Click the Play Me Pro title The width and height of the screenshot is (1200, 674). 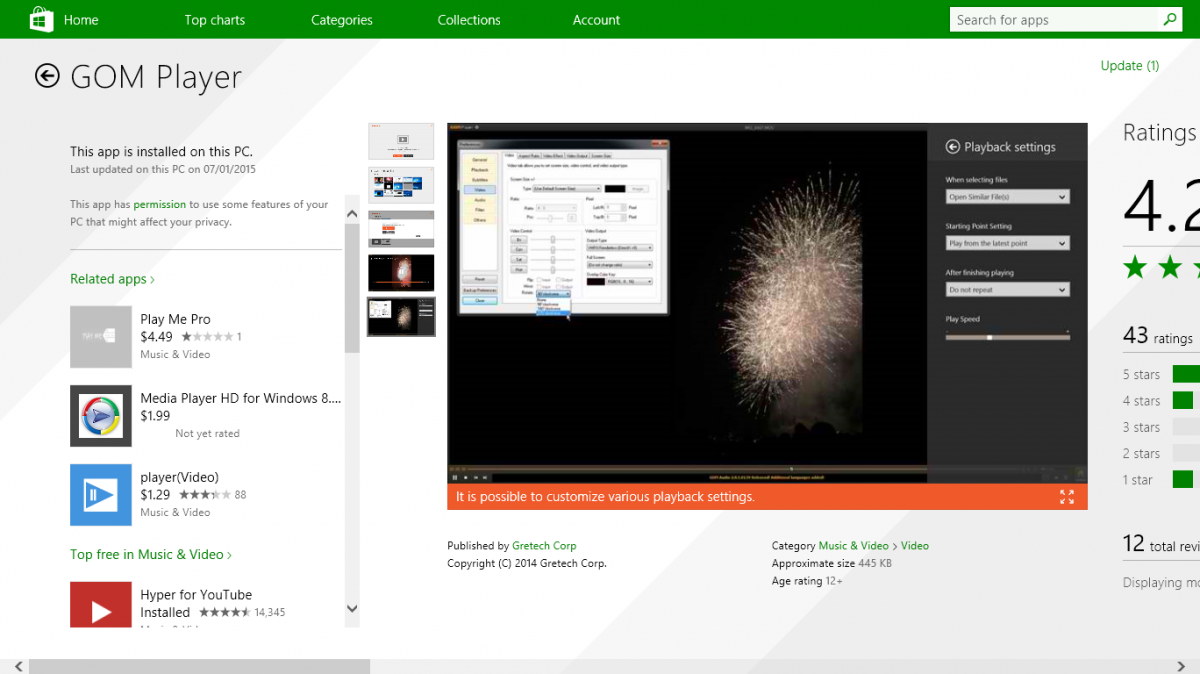176,319
